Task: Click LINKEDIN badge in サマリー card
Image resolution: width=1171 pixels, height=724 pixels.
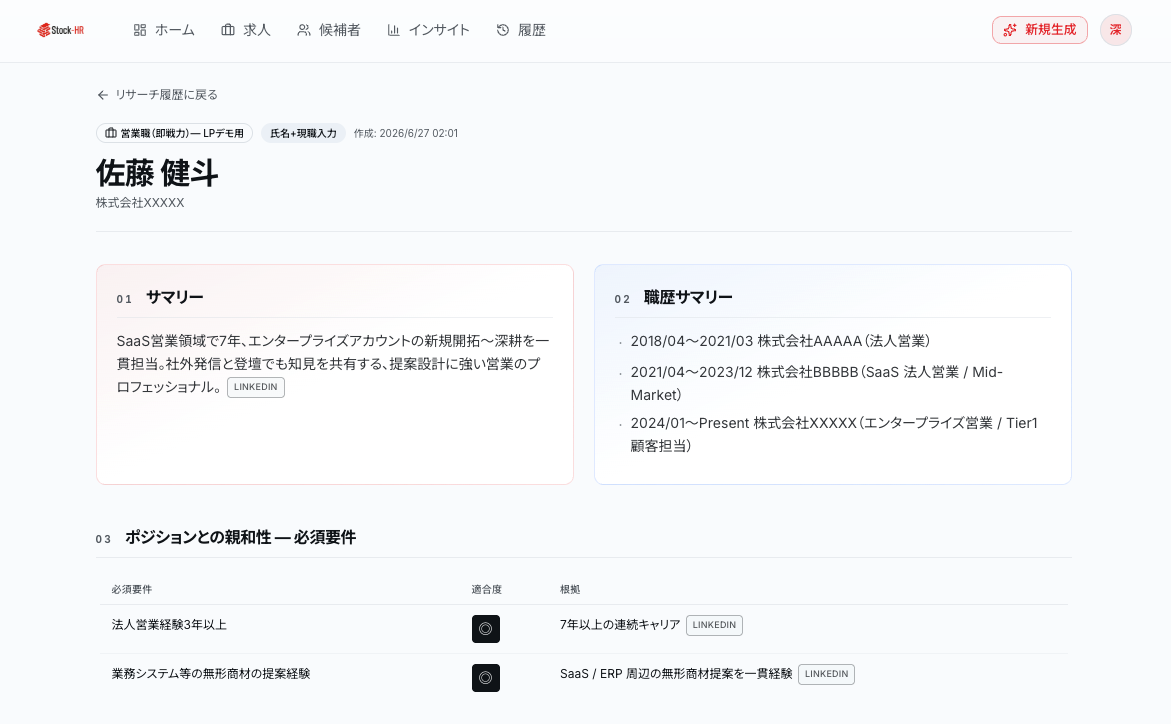Action: point(255,387)
